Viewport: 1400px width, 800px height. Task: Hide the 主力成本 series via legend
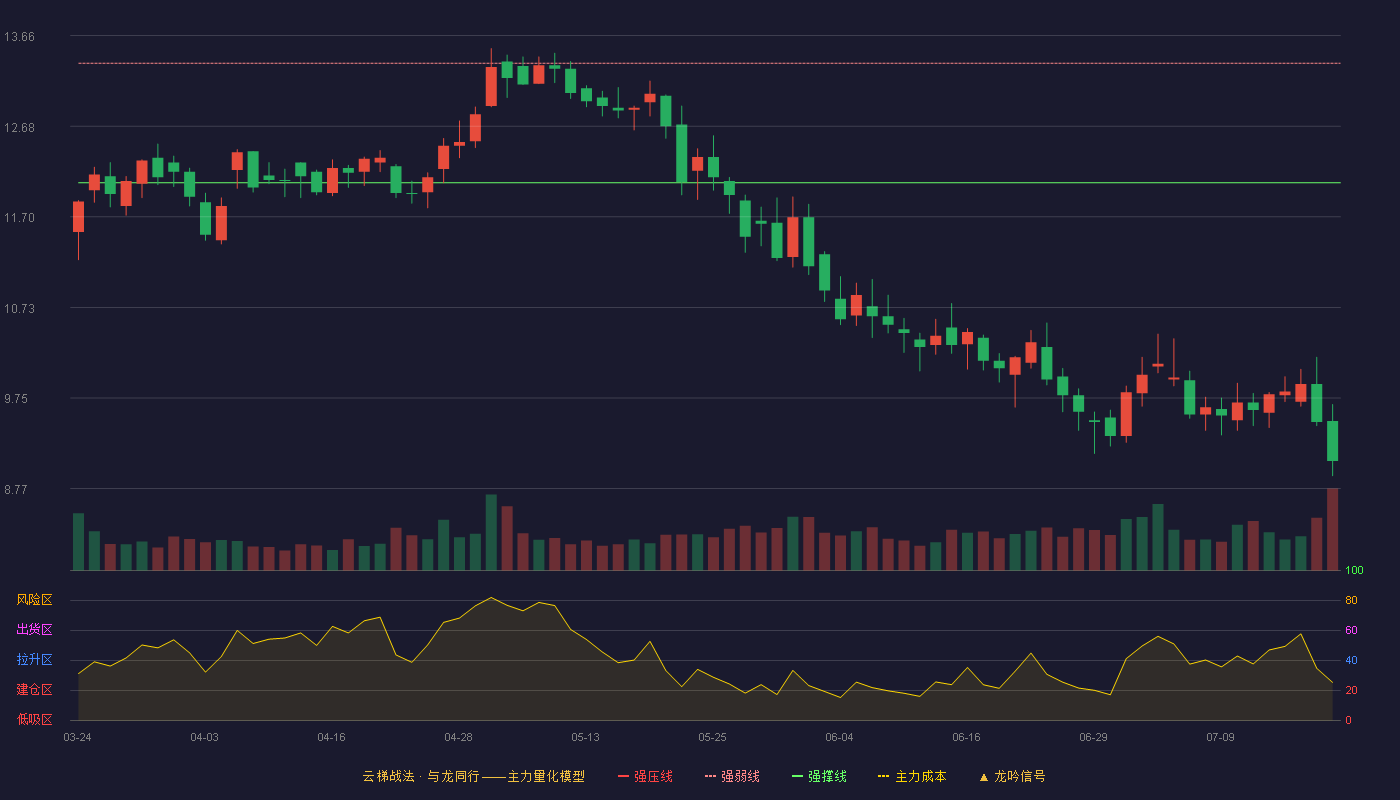coord(912,776)
